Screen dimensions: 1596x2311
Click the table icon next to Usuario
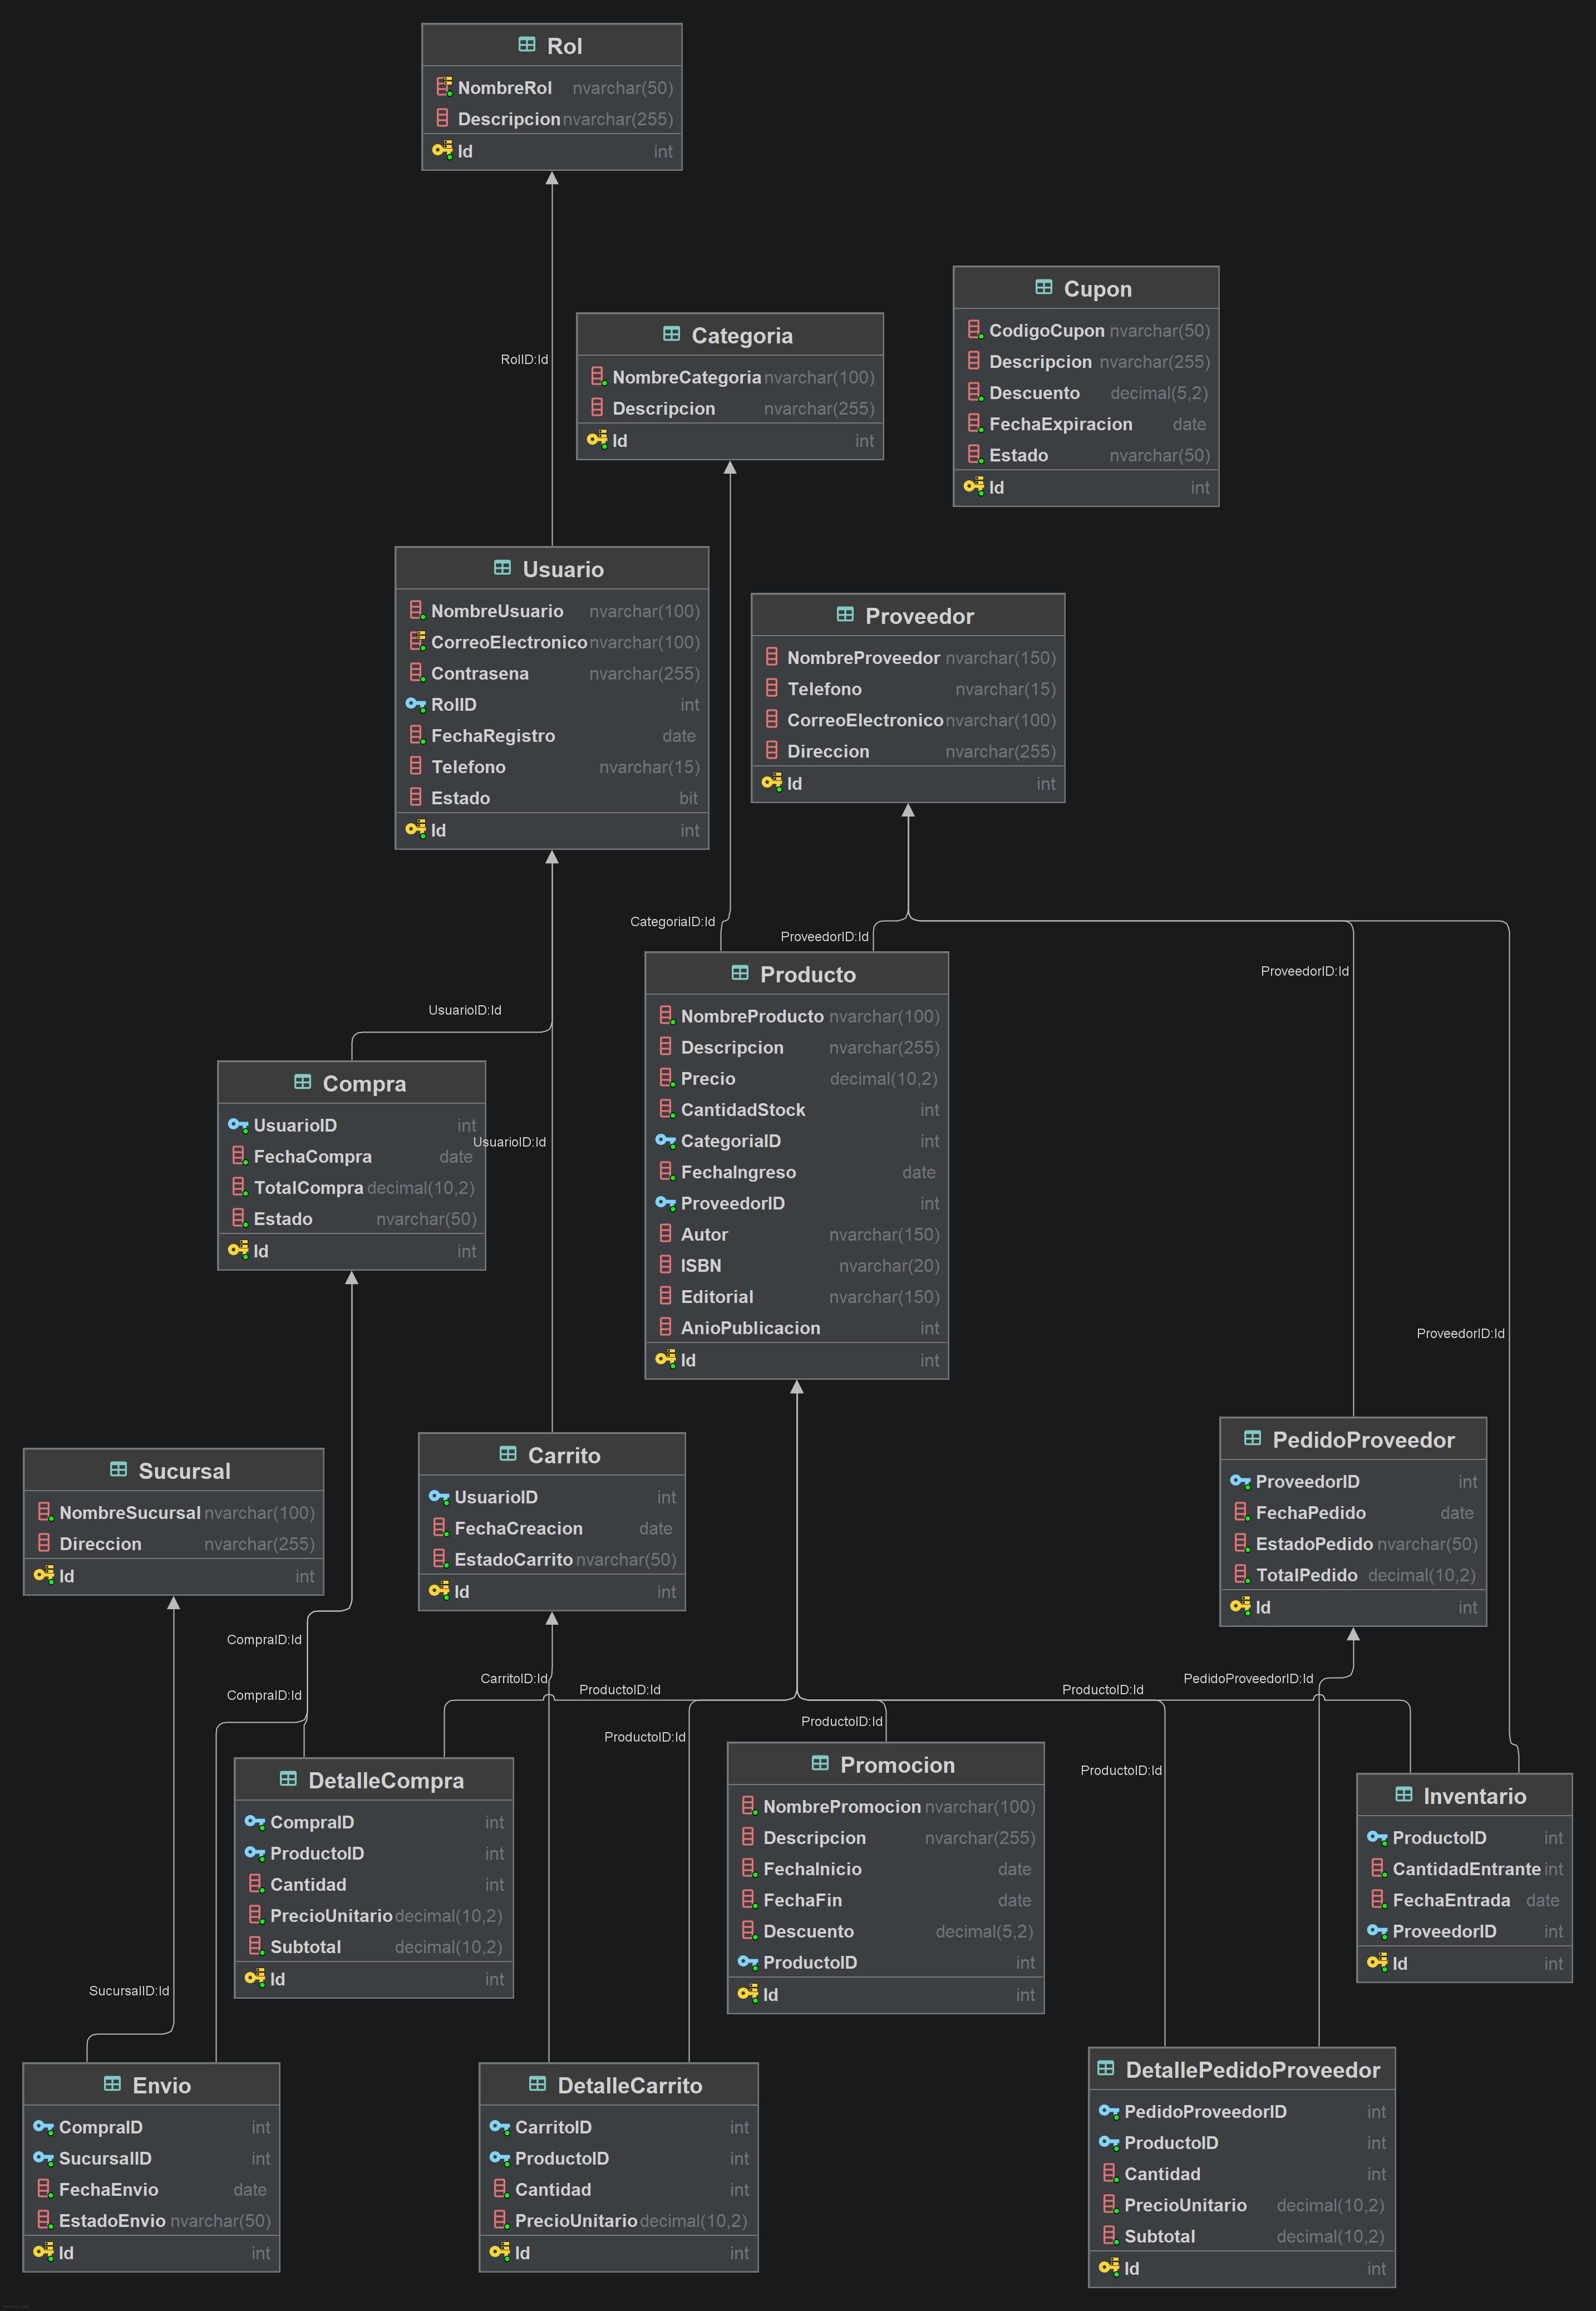(502, 568)
